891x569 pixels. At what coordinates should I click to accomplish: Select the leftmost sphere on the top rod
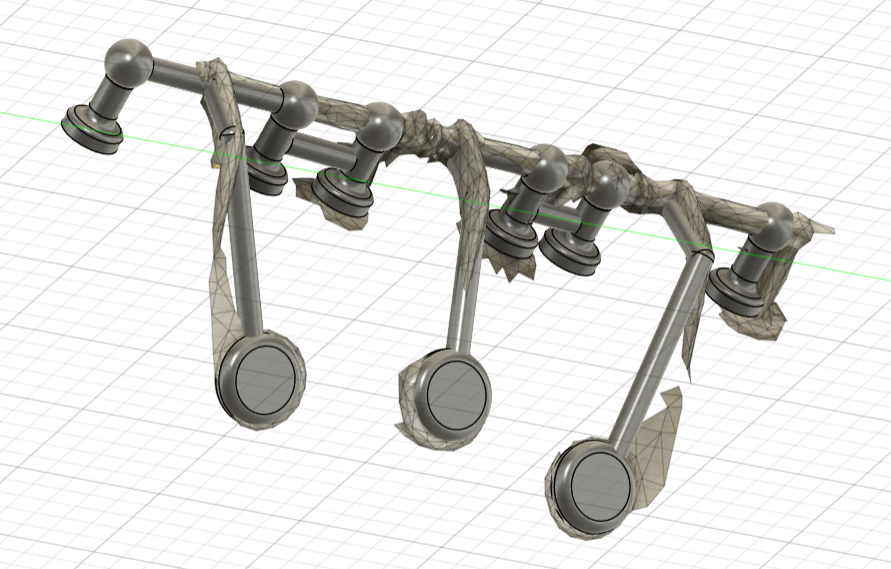(129, 63)
